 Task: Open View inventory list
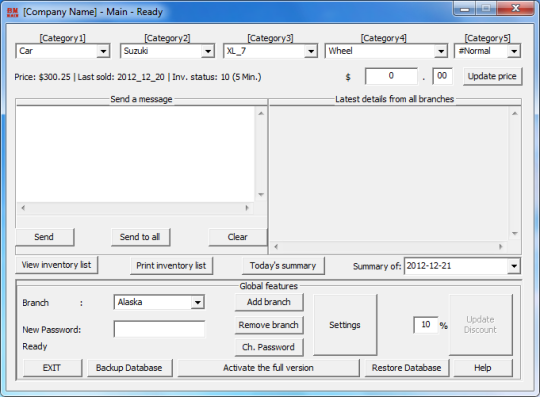click(x=56, y=265)
